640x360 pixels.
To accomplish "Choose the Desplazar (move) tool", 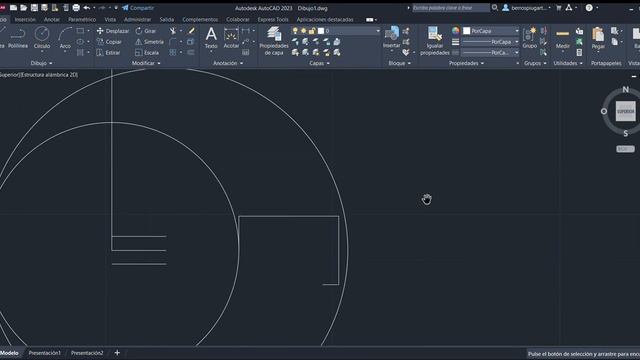I will point(113,31).
